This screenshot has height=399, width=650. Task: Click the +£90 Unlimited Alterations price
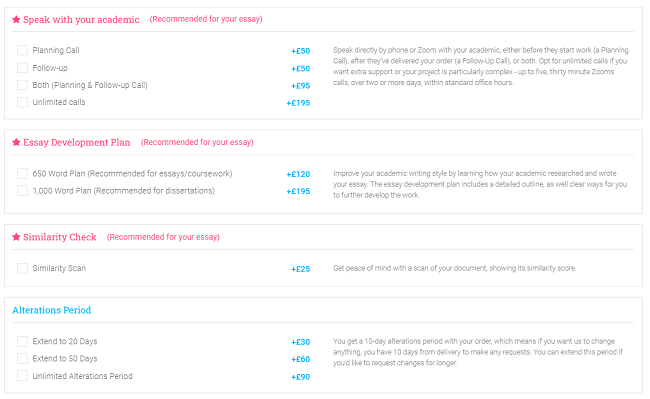point(301,377)
